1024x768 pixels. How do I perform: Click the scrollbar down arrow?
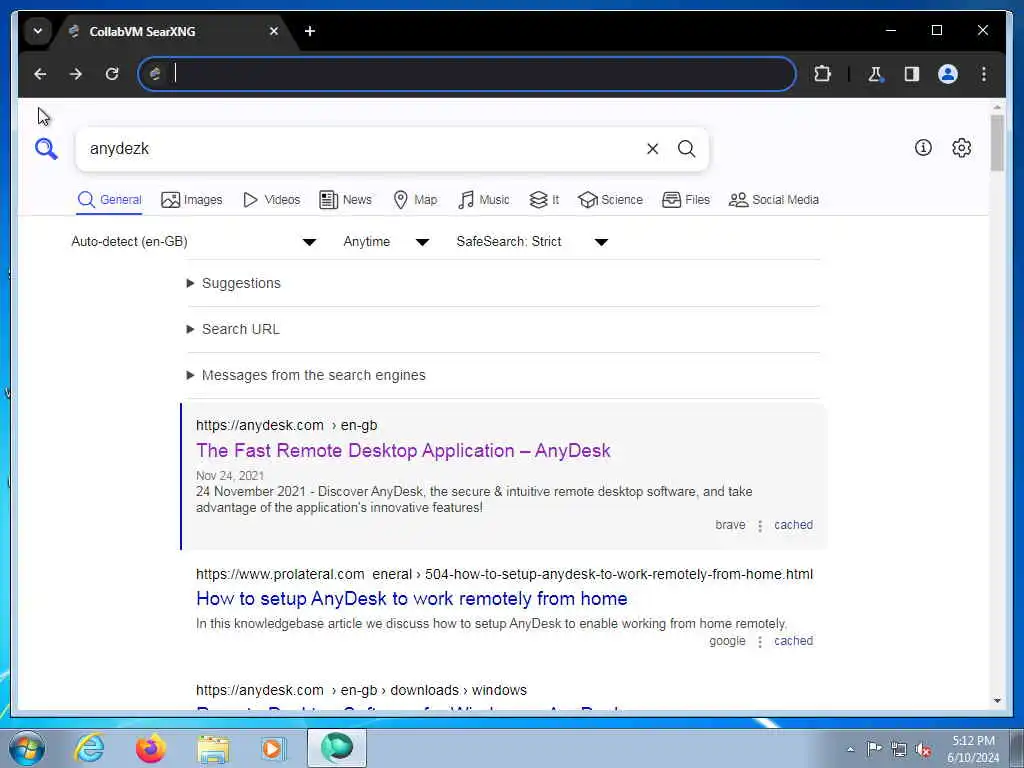pos(997,701)
